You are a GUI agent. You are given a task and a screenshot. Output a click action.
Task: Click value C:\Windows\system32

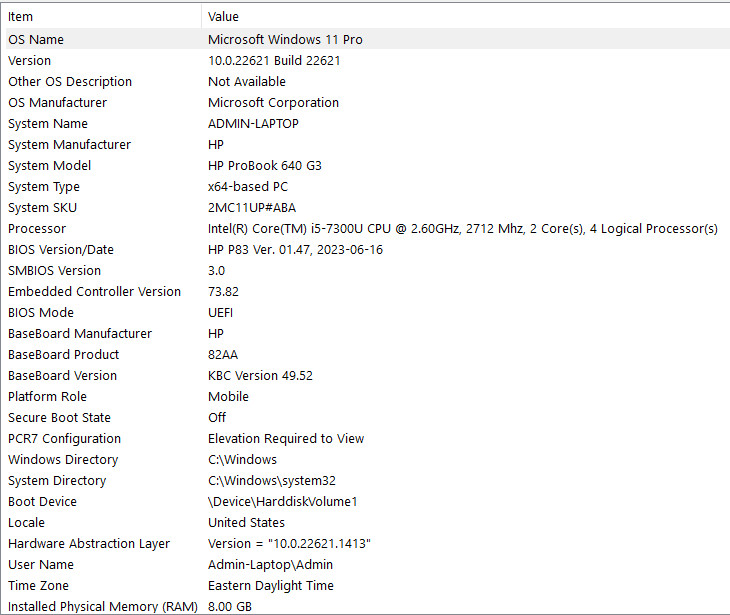(271, 480)
